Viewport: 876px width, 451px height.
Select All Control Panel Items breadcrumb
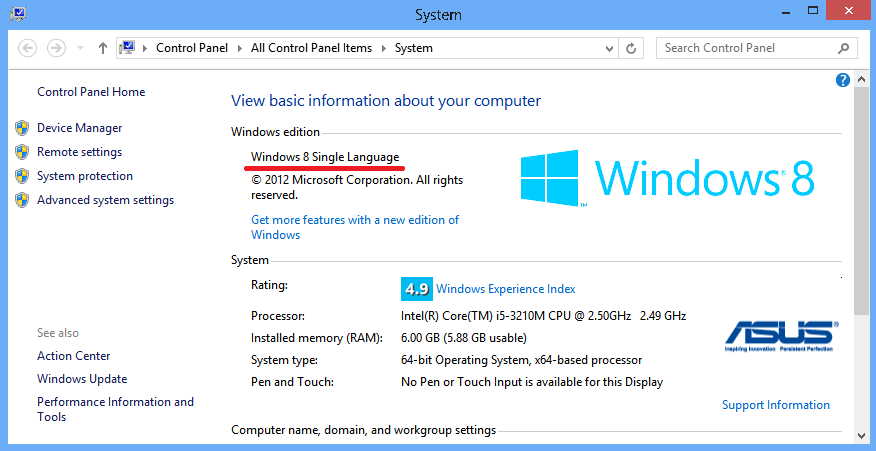[311, 48]
